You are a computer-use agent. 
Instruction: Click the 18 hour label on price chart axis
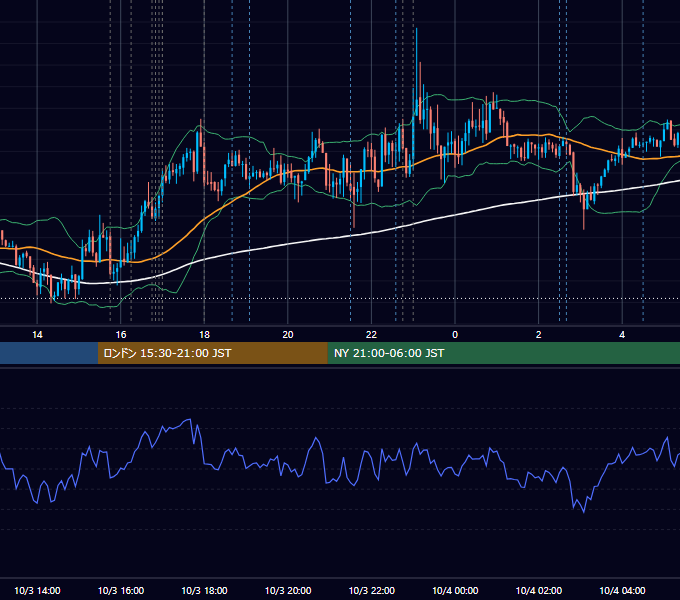coord(204,335)
